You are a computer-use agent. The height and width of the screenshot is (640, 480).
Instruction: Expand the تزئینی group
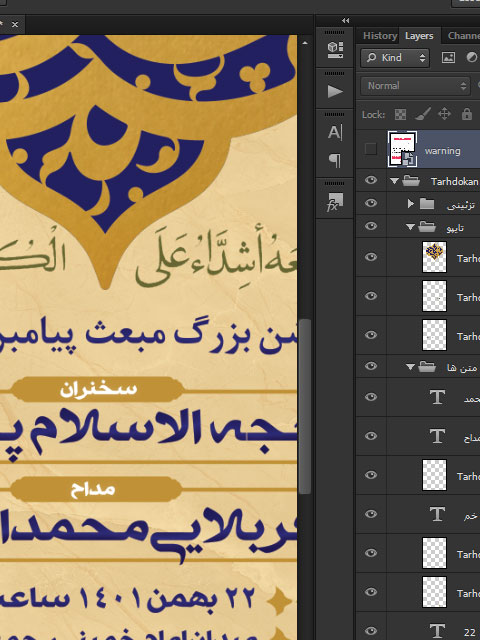tap(411, 203)
